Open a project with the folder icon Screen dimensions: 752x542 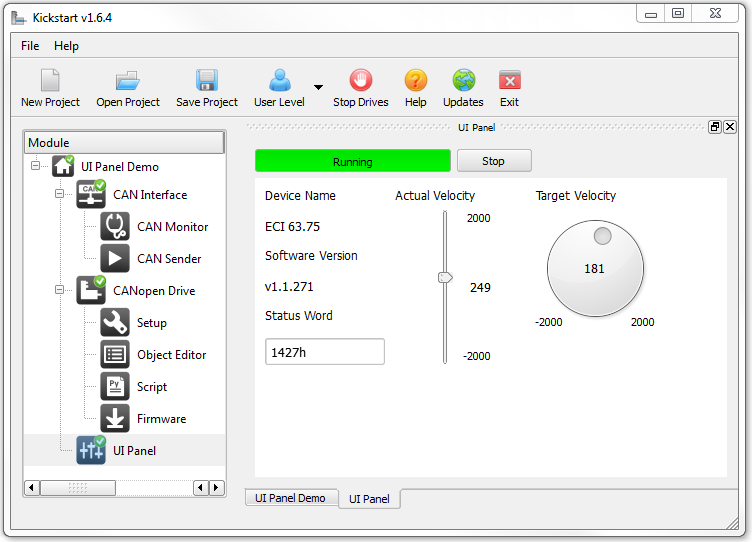128,80
